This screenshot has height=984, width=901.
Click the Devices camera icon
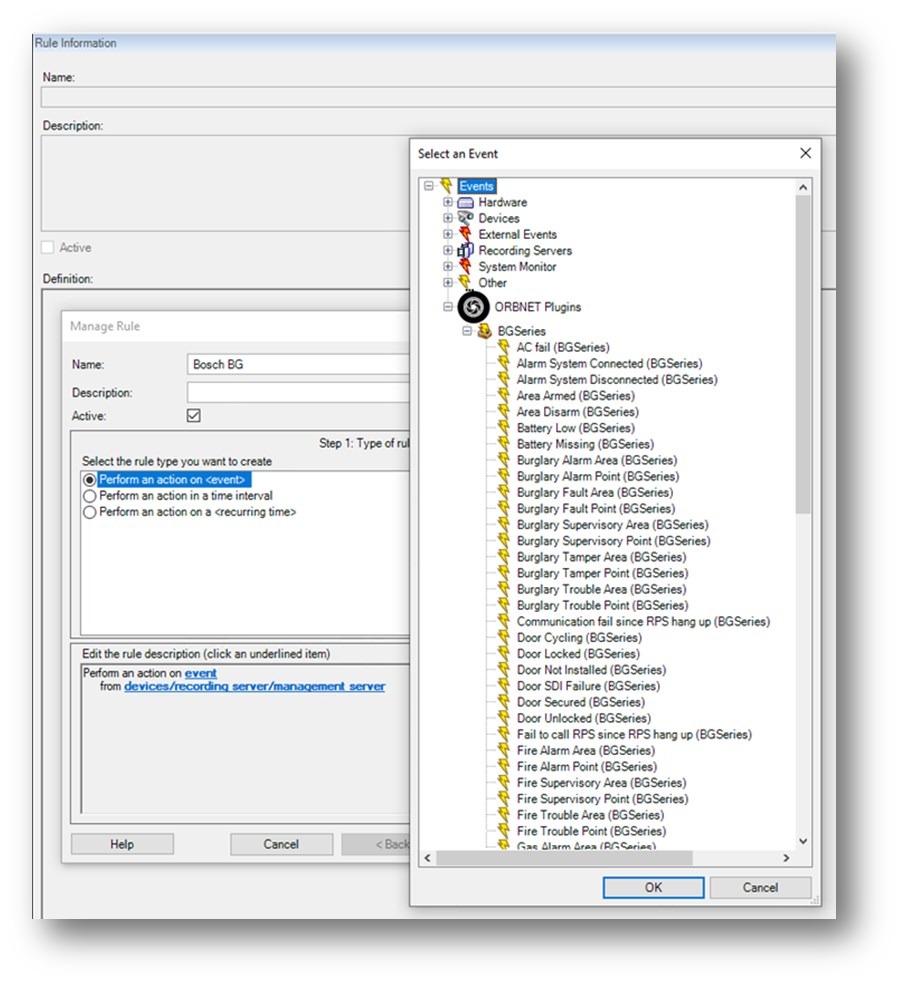coord(466,218)
